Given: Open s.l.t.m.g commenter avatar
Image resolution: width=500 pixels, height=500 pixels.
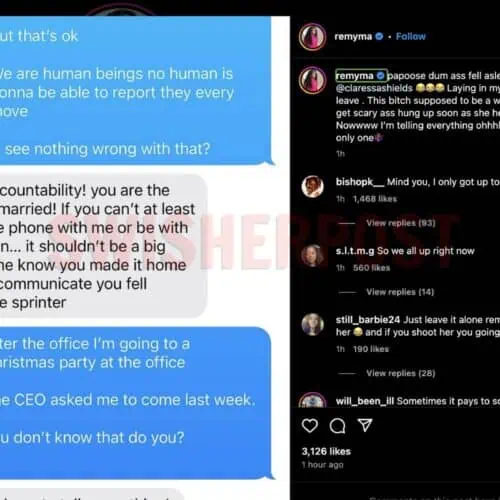Looking at the screenshot, I should pos(312,256).
